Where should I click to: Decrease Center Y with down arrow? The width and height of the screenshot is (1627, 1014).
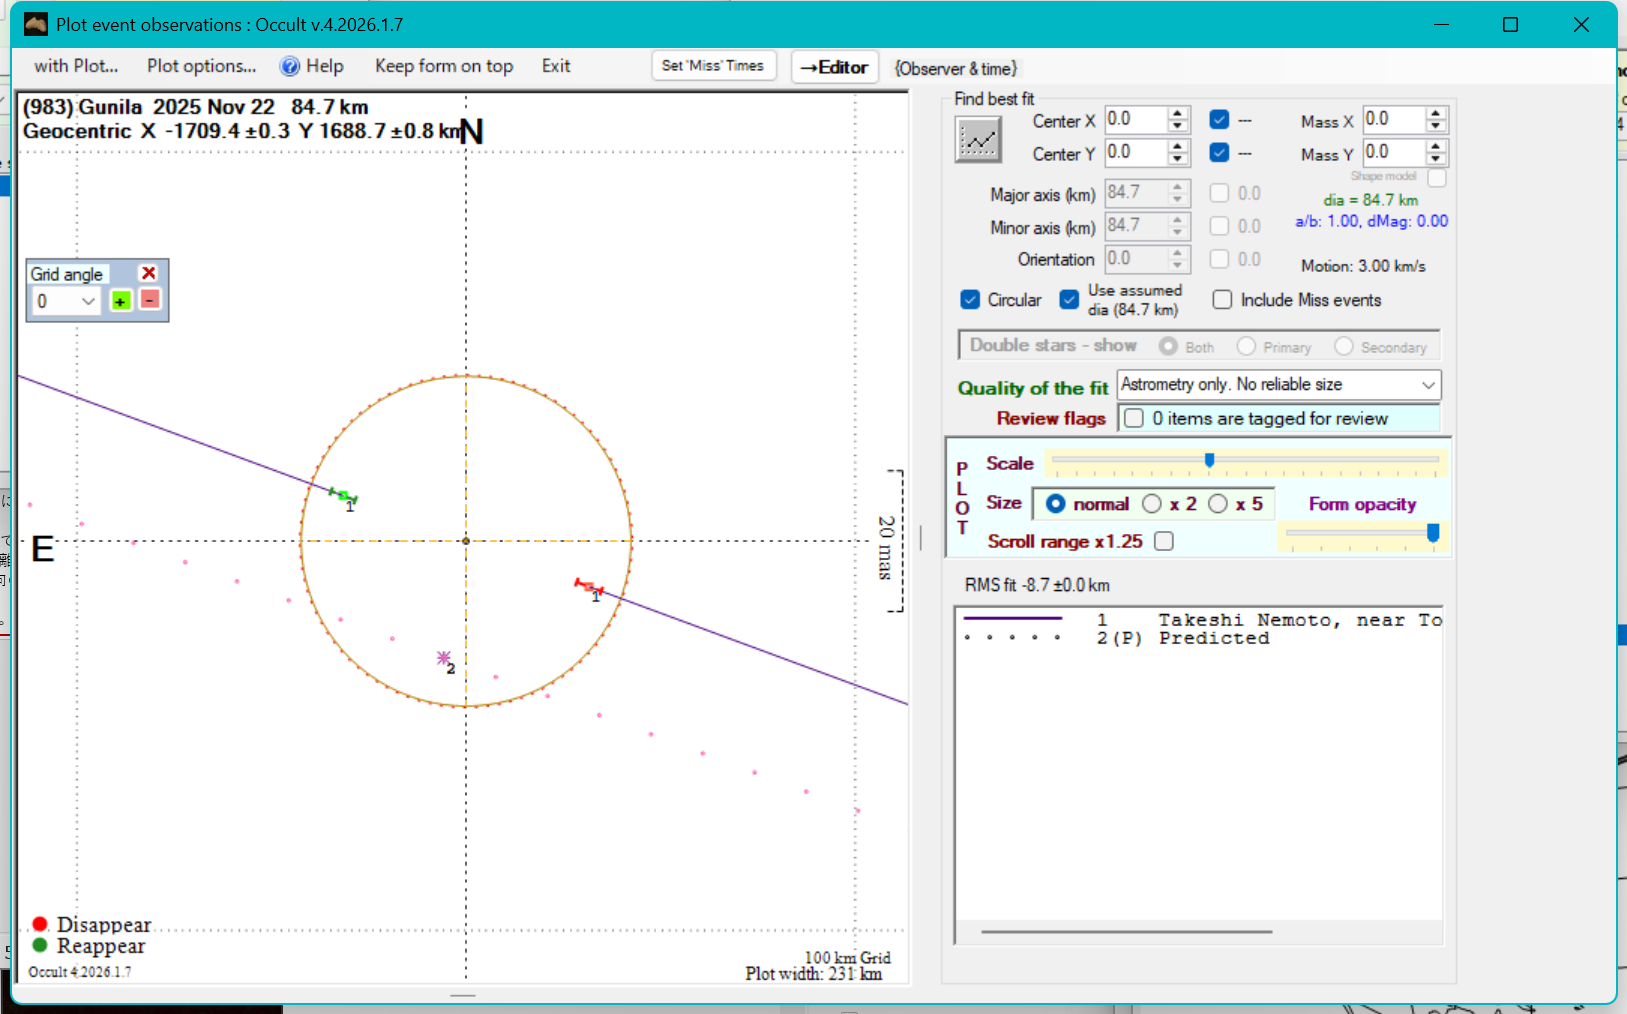(1178, 160)
